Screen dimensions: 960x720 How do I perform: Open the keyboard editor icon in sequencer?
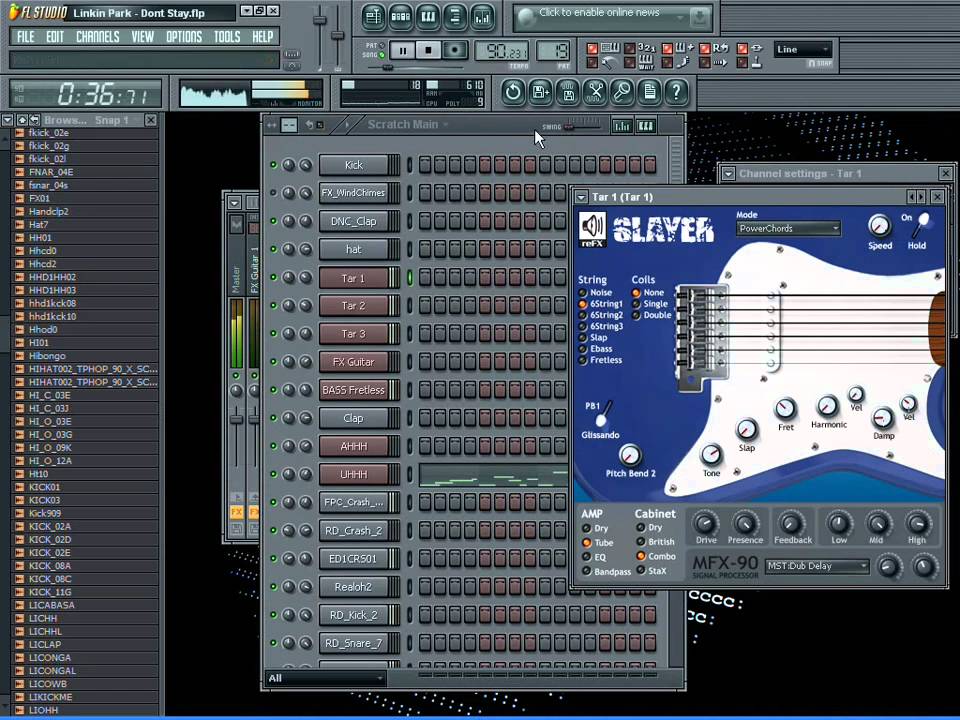click(645, 126)
